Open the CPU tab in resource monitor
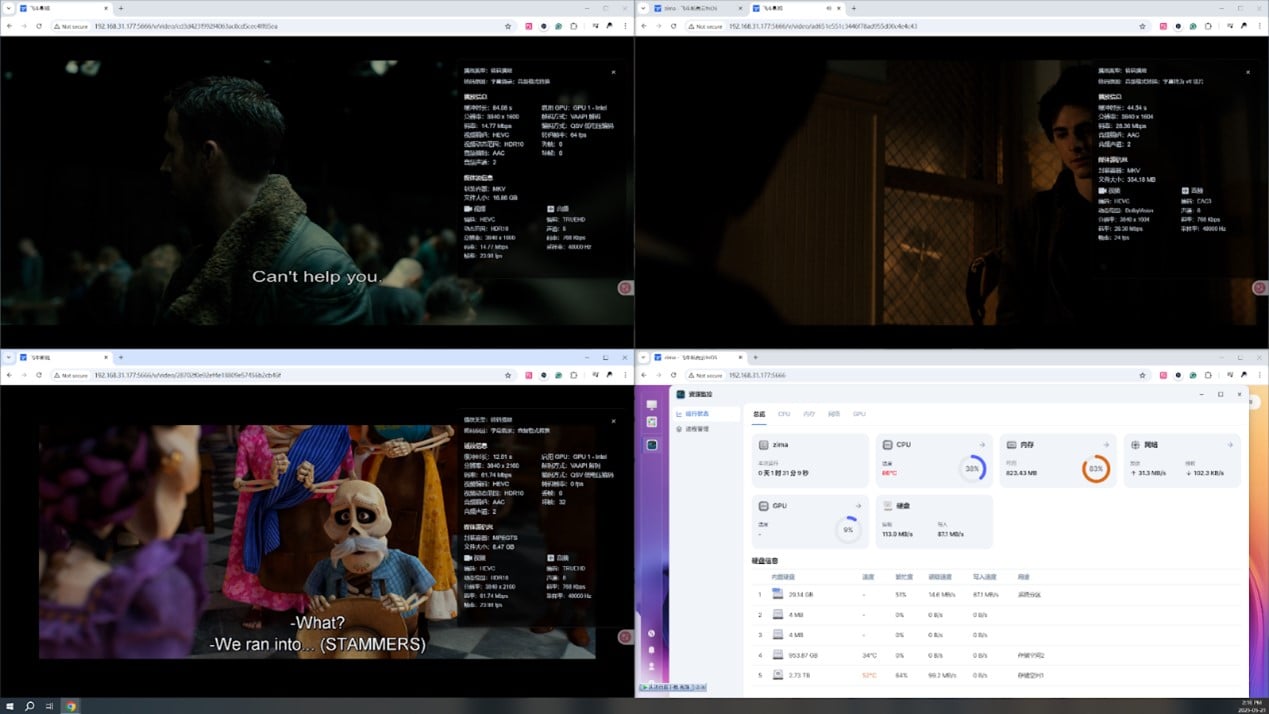Viewport: 1269px width, 714px height. tap(784, 413)
